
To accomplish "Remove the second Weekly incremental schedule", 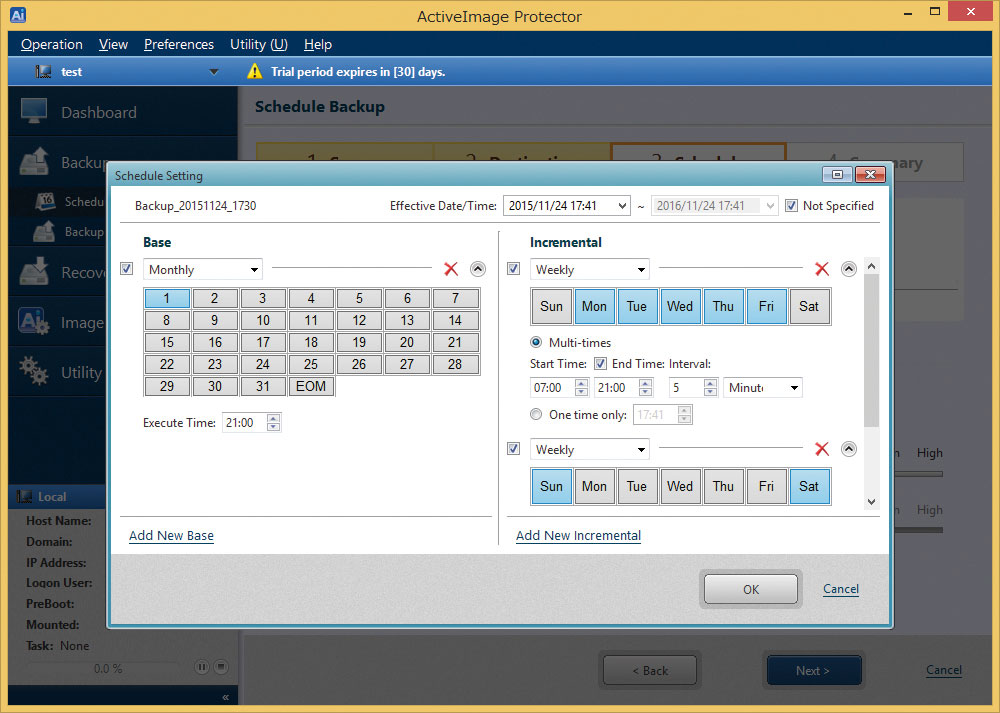I will (x=822, y=449).
